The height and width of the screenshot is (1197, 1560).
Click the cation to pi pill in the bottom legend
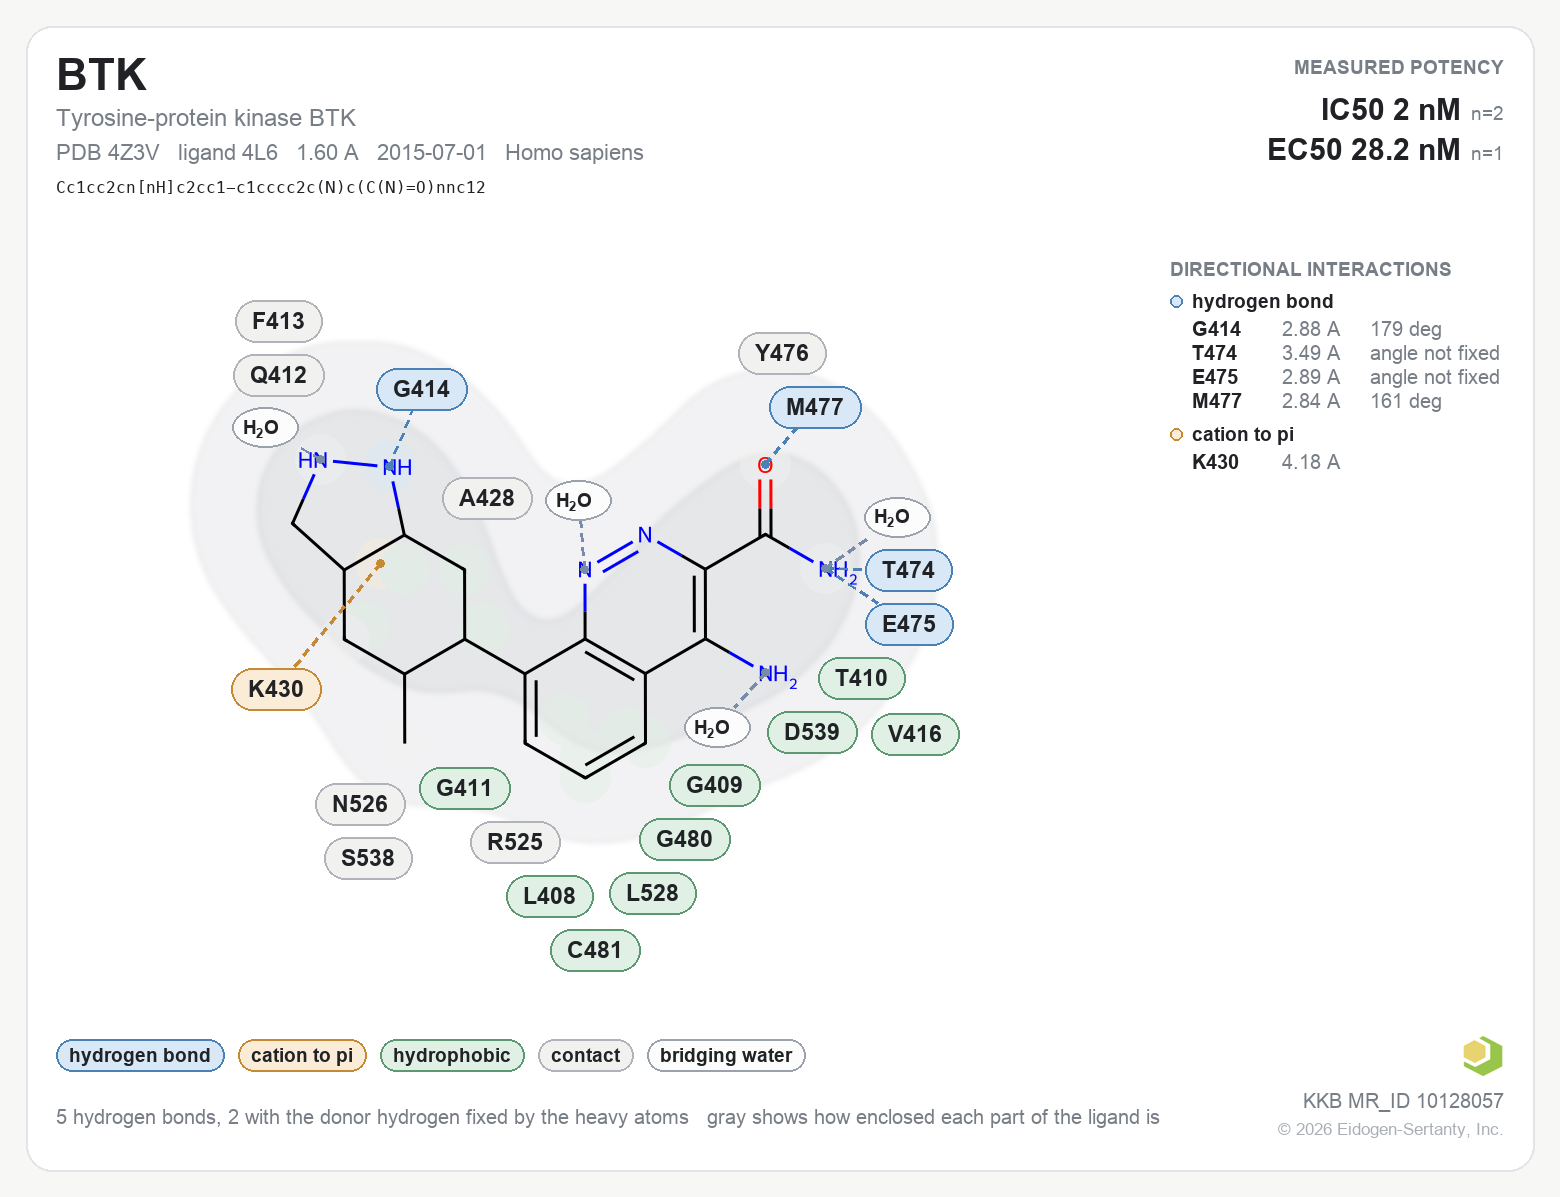pos(302,1056)
